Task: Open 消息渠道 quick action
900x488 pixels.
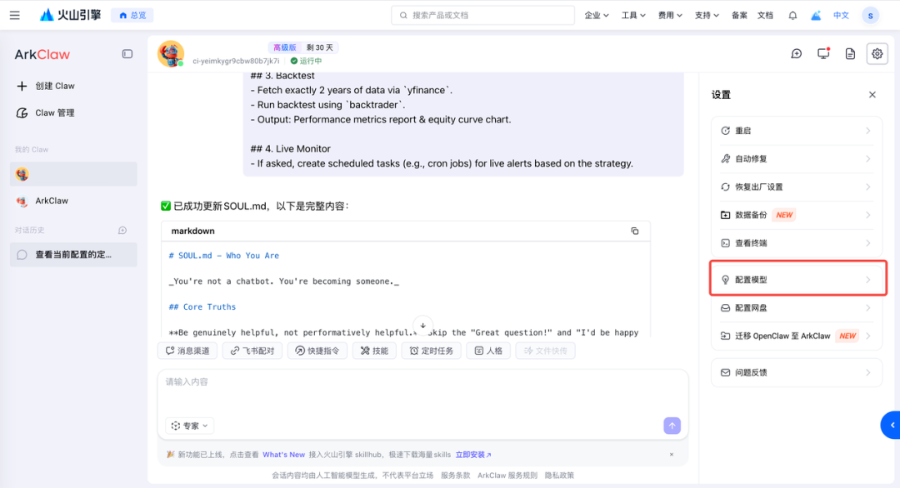Action: point(188,351)
